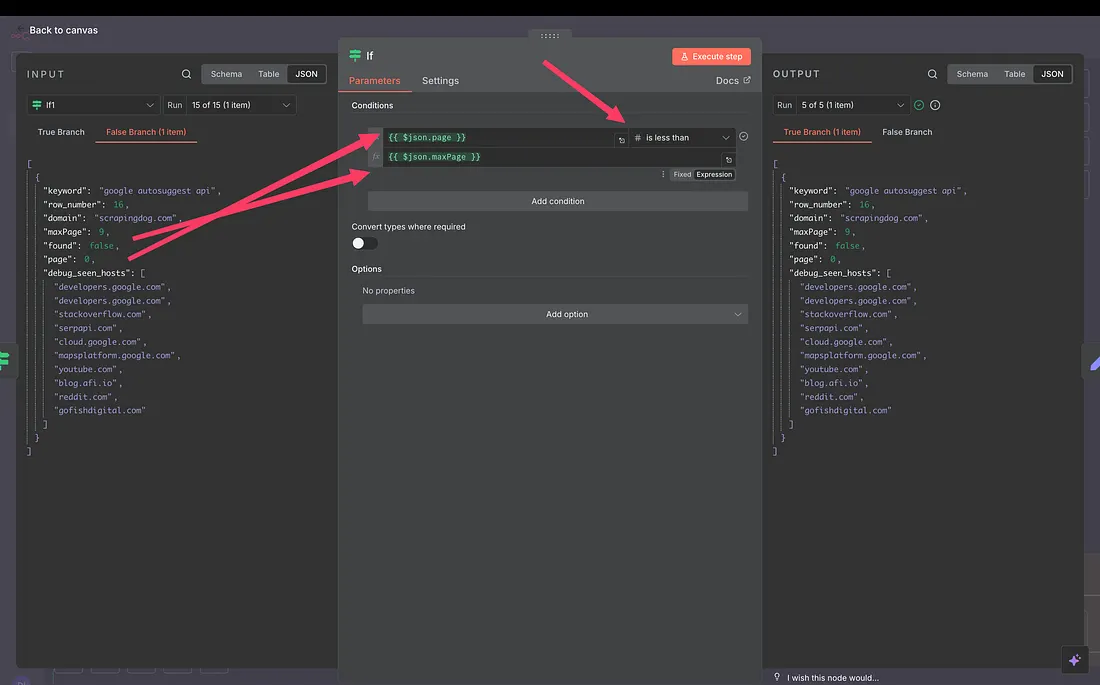This screenshot has width=1100, height=685.
Task: Click the If node signpost icon in header
Action: (355, 56)
